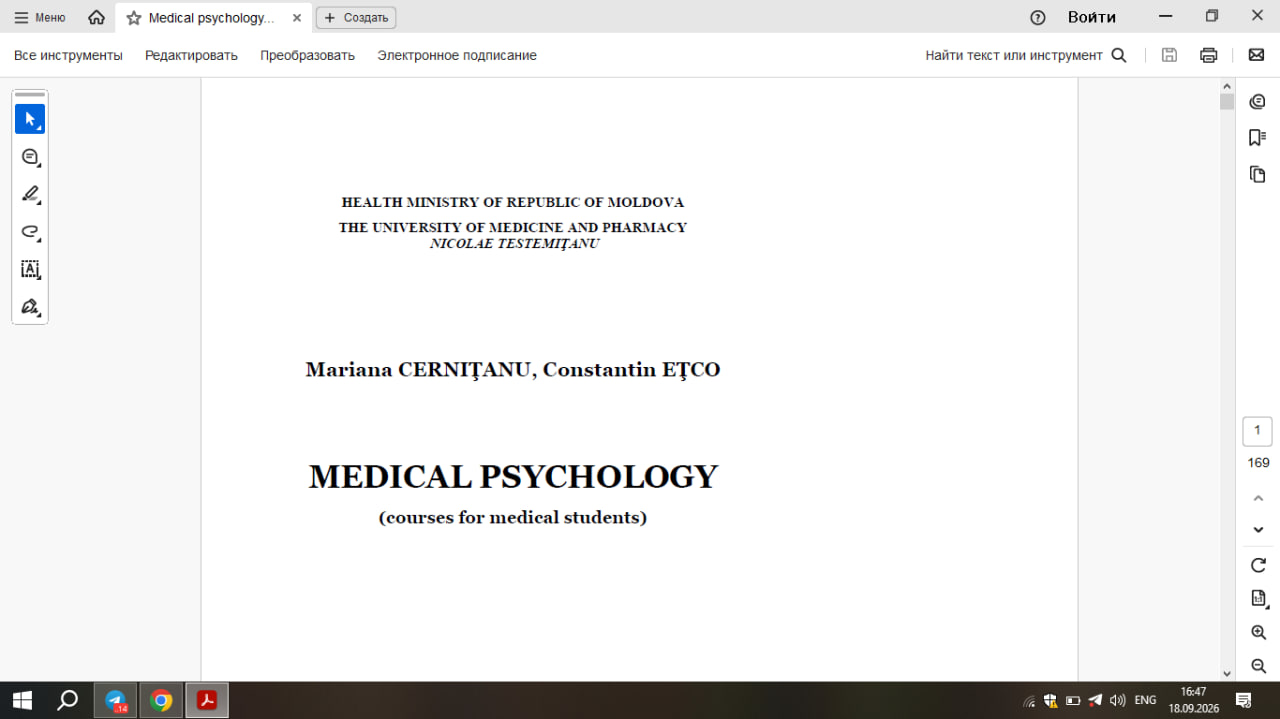Click the authors line Mariana CERNIŢANU
Image resolution: width=1280 pixels, height=719 pixels.
(x=513, y=370)
